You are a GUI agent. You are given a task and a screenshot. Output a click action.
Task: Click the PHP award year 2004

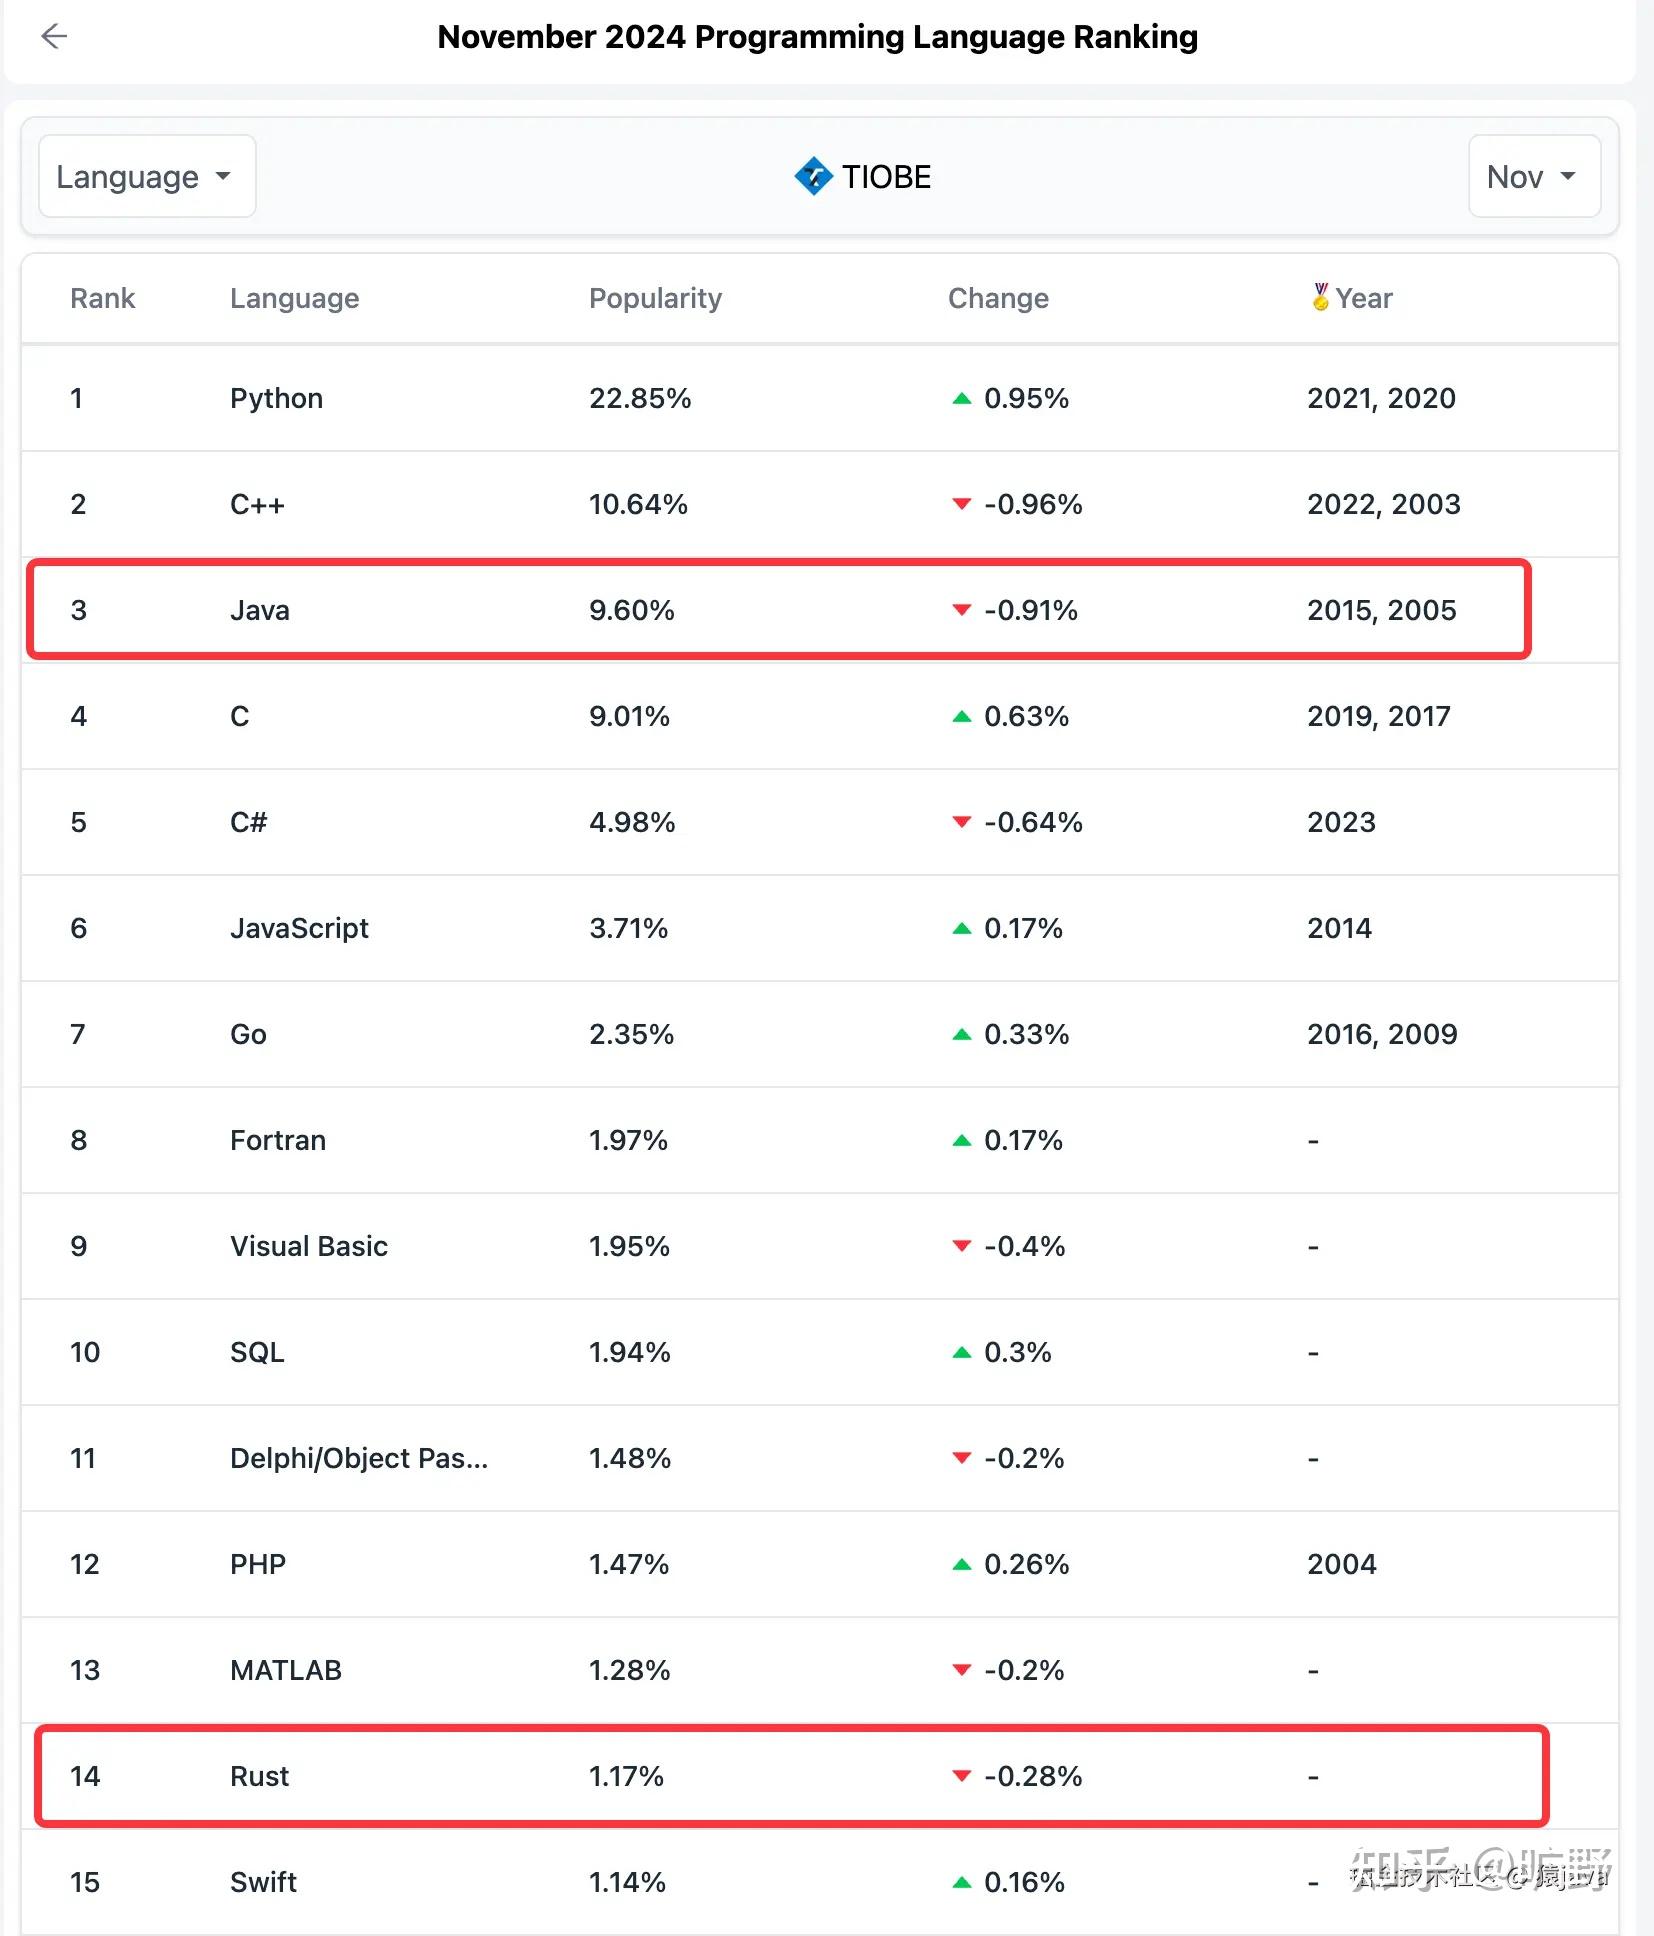pyautogui.click(x=1341, y=1564)
